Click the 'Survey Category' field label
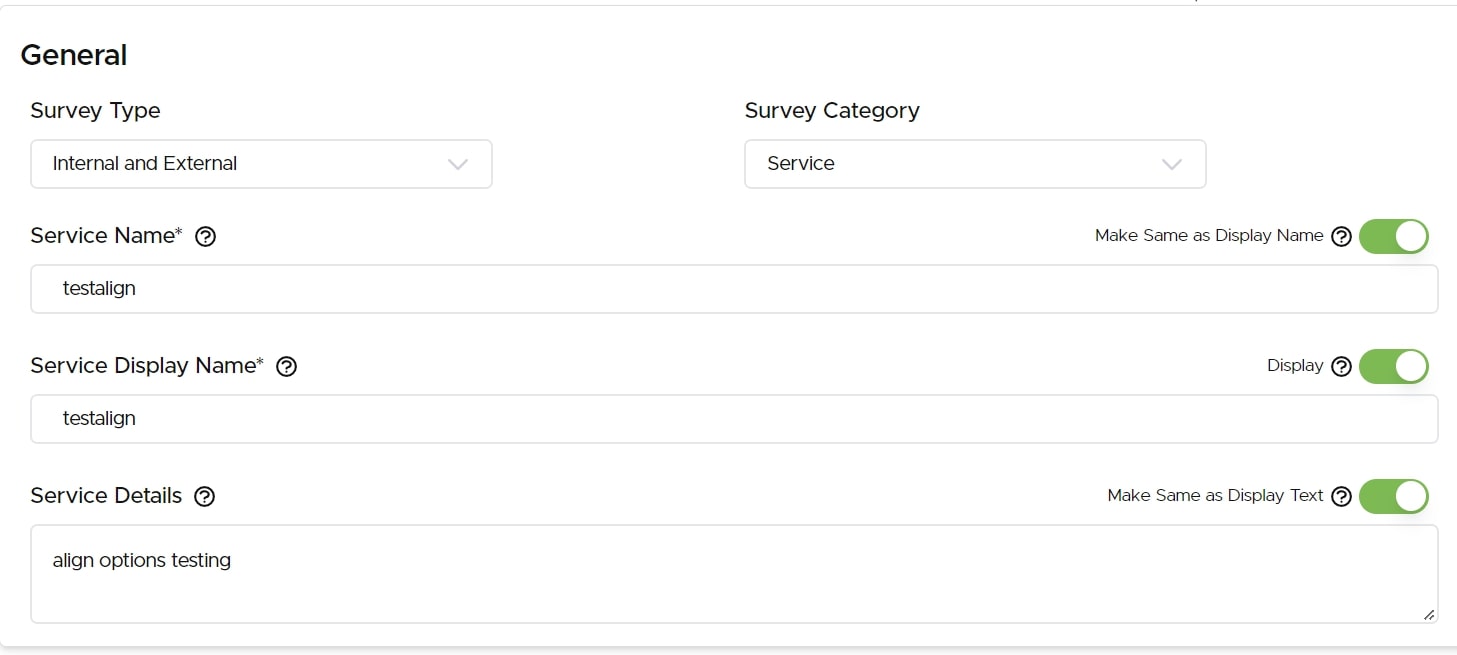The height and width of the screenshot is (655, 1457). pyautogui.click(x=832, y=111)
